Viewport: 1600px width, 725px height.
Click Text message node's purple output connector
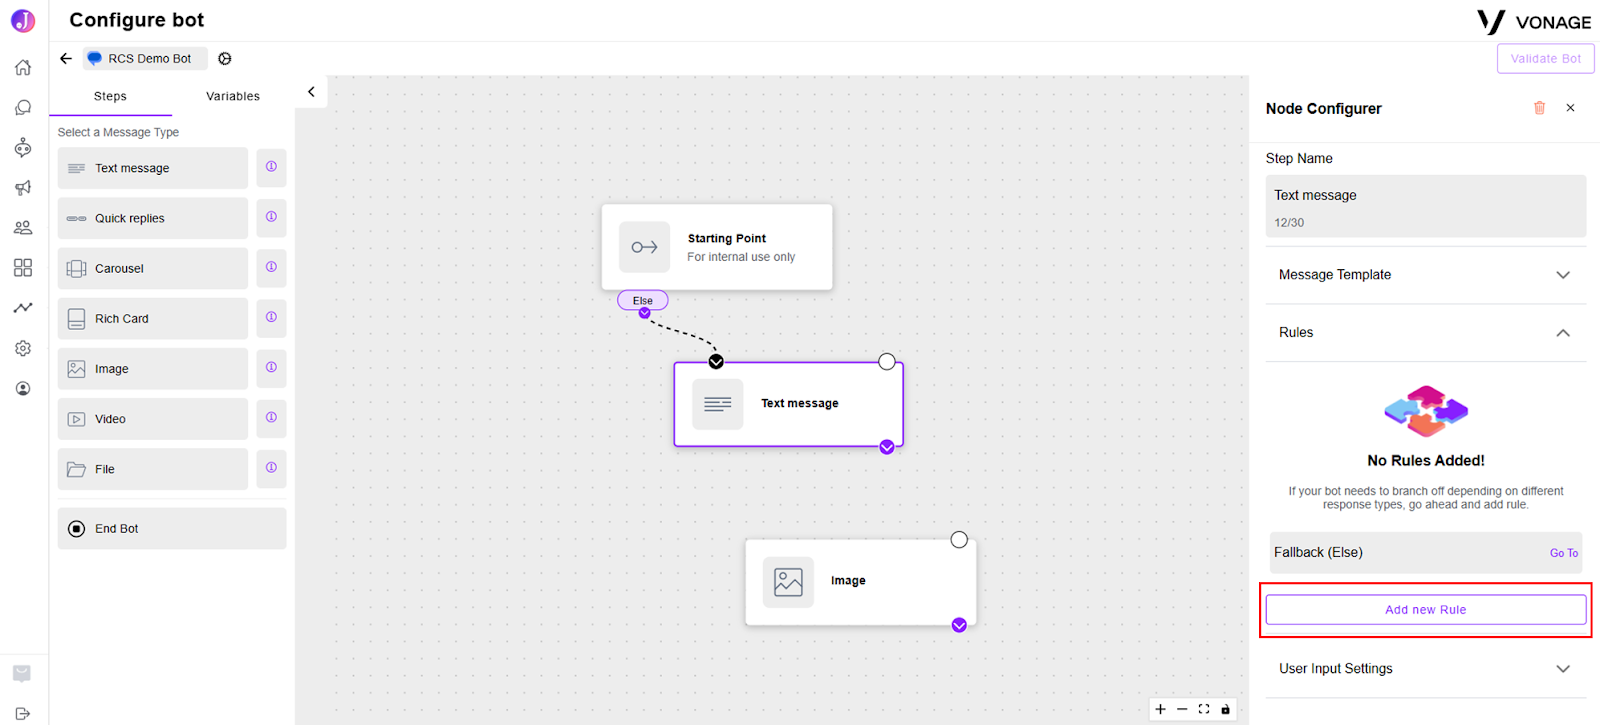coord(887,447)
